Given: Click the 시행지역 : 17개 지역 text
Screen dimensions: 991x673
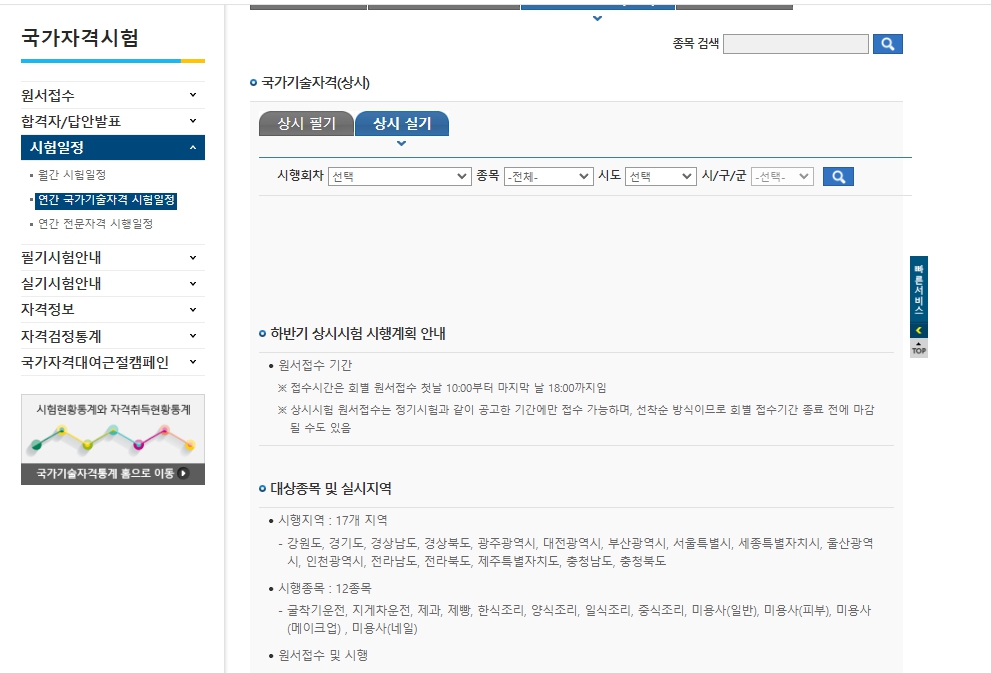Looking at the screenshot, I should (x=332, y=520).
